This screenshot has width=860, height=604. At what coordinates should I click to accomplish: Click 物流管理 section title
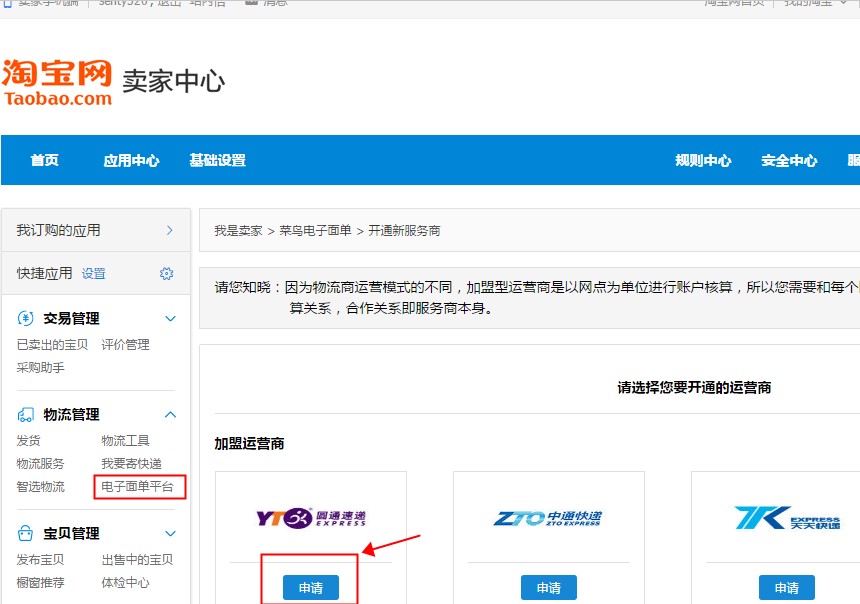pos(71,415)
